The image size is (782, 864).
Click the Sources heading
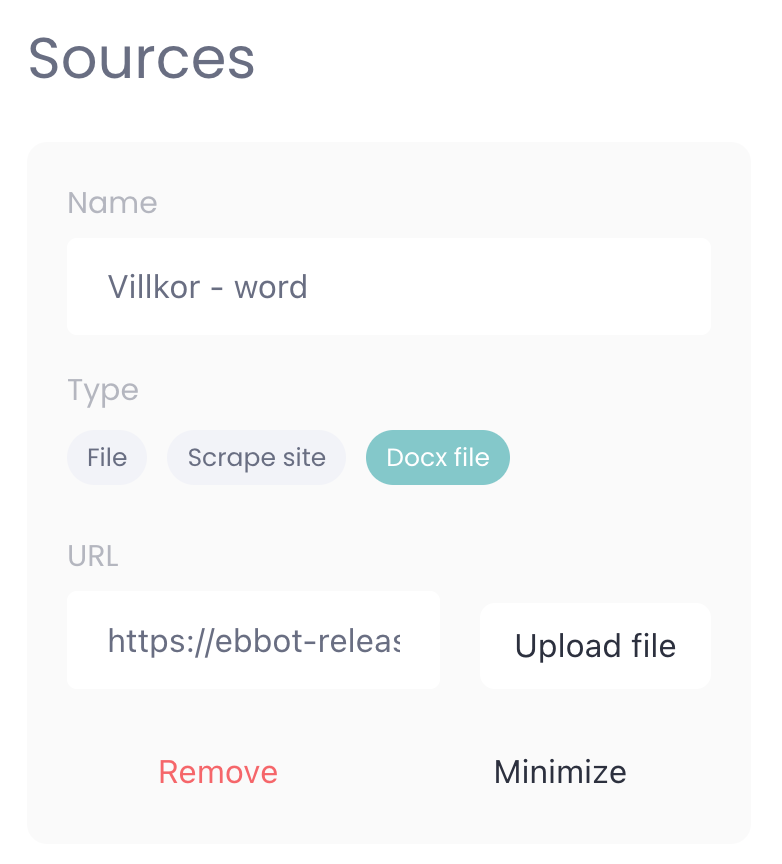click(141, 59)
